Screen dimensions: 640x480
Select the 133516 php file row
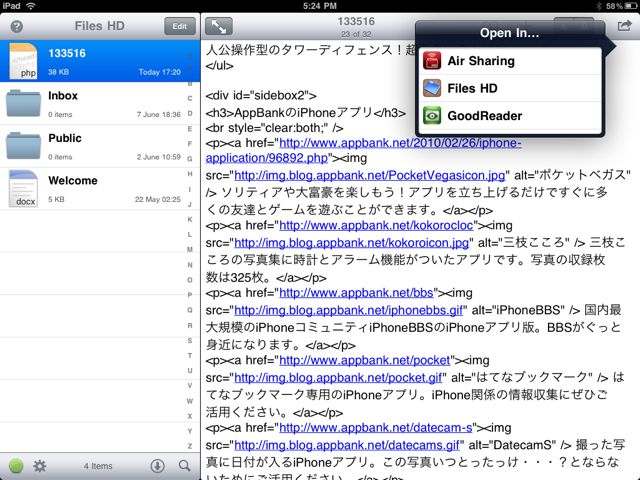click(x=100, y=61)
